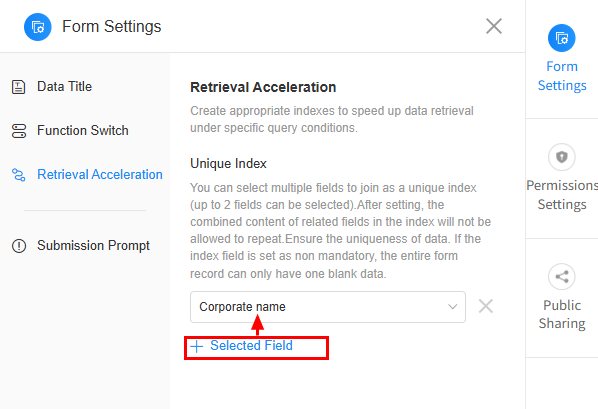This screenshot has height=409, width=598.
Task: Click the Data Title document icon
Action: point(19,87)
